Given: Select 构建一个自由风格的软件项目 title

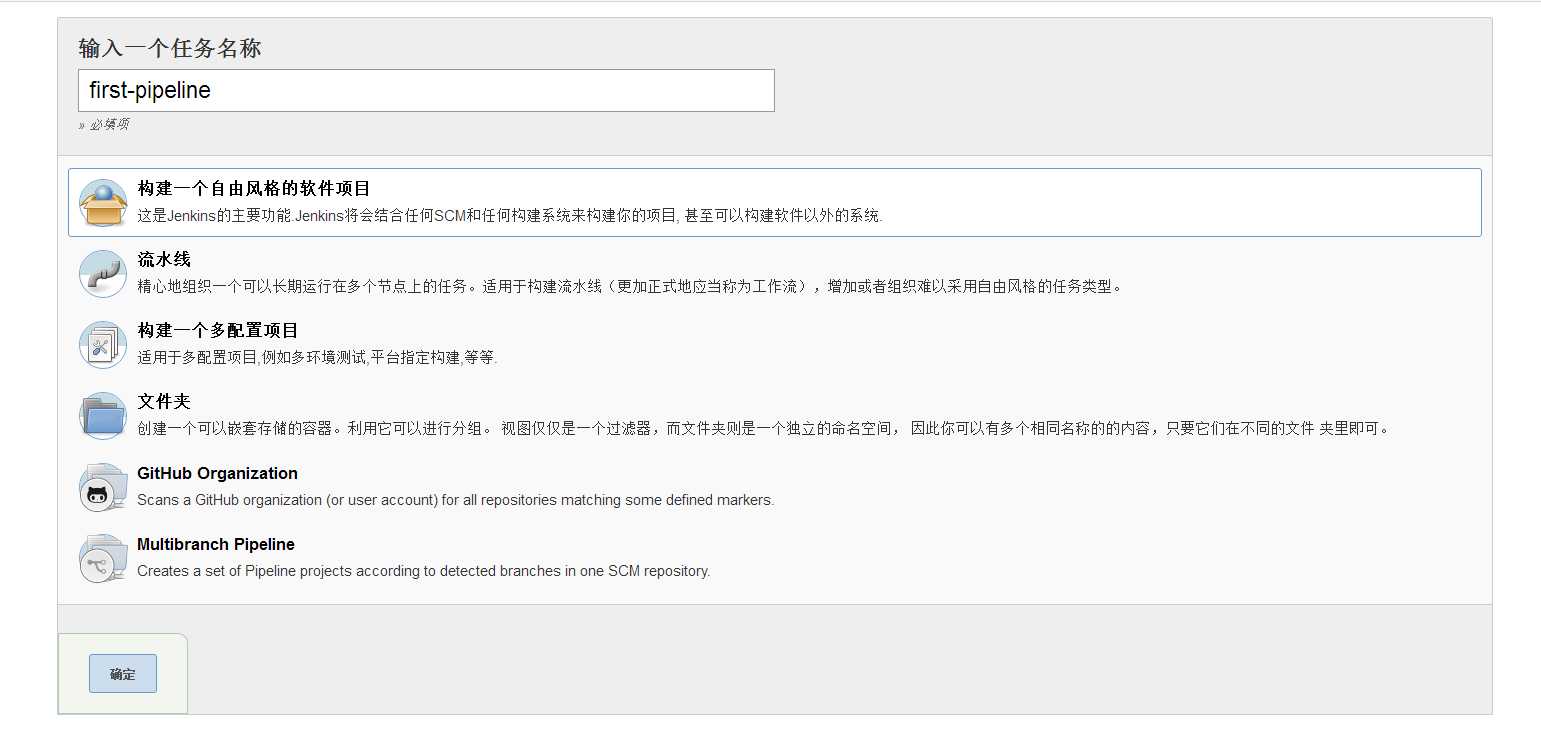Looking at the screenshot, I should point(254,188).
